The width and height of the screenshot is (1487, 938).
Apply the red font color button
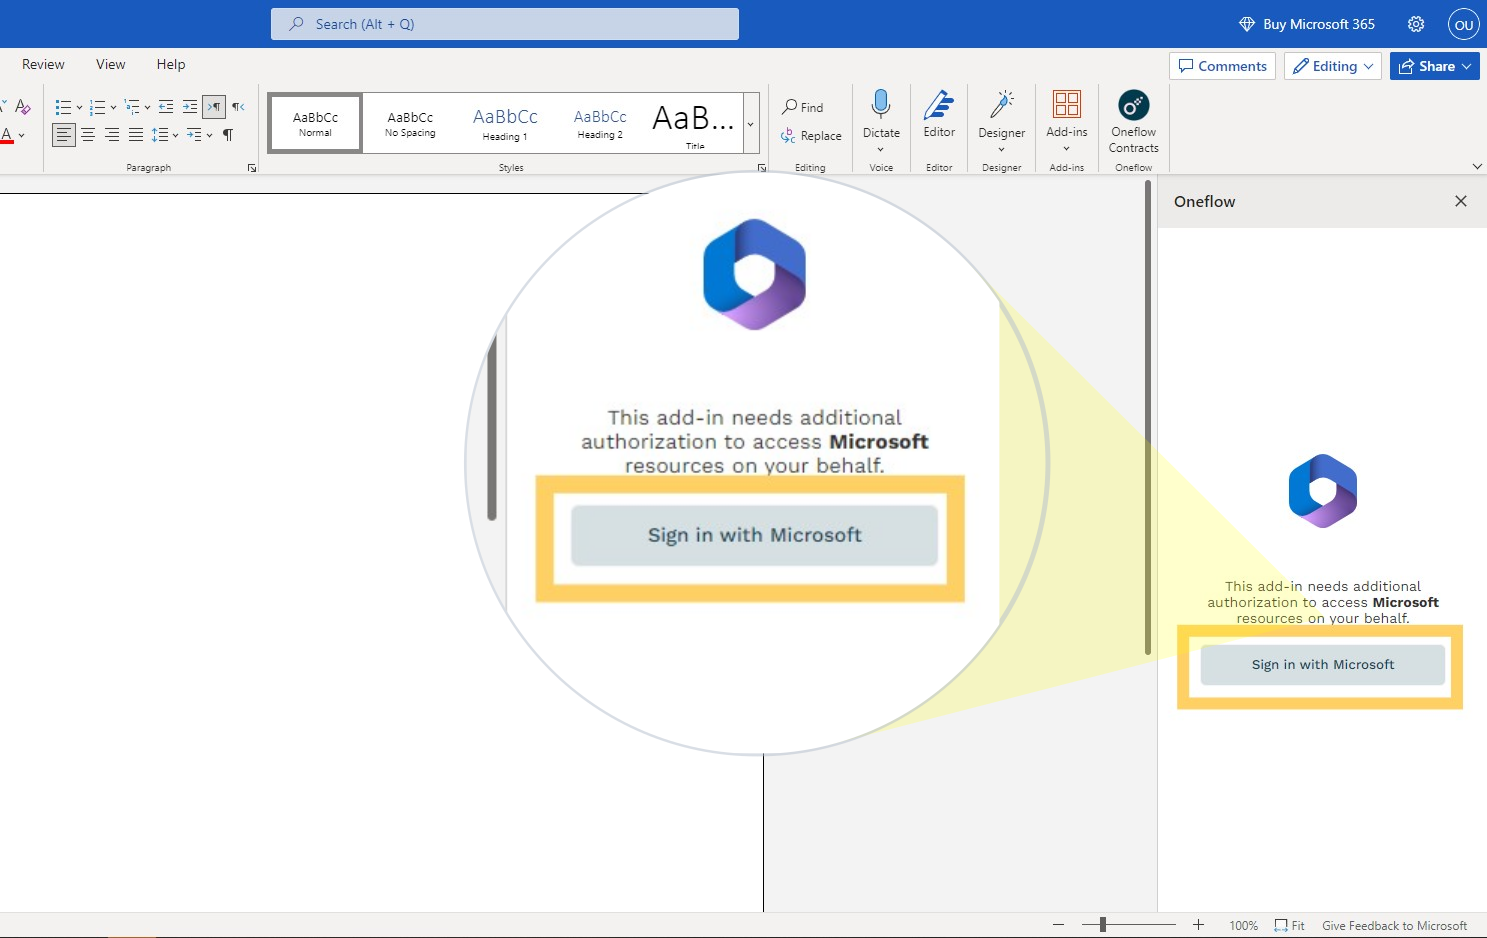coord(7,135)
